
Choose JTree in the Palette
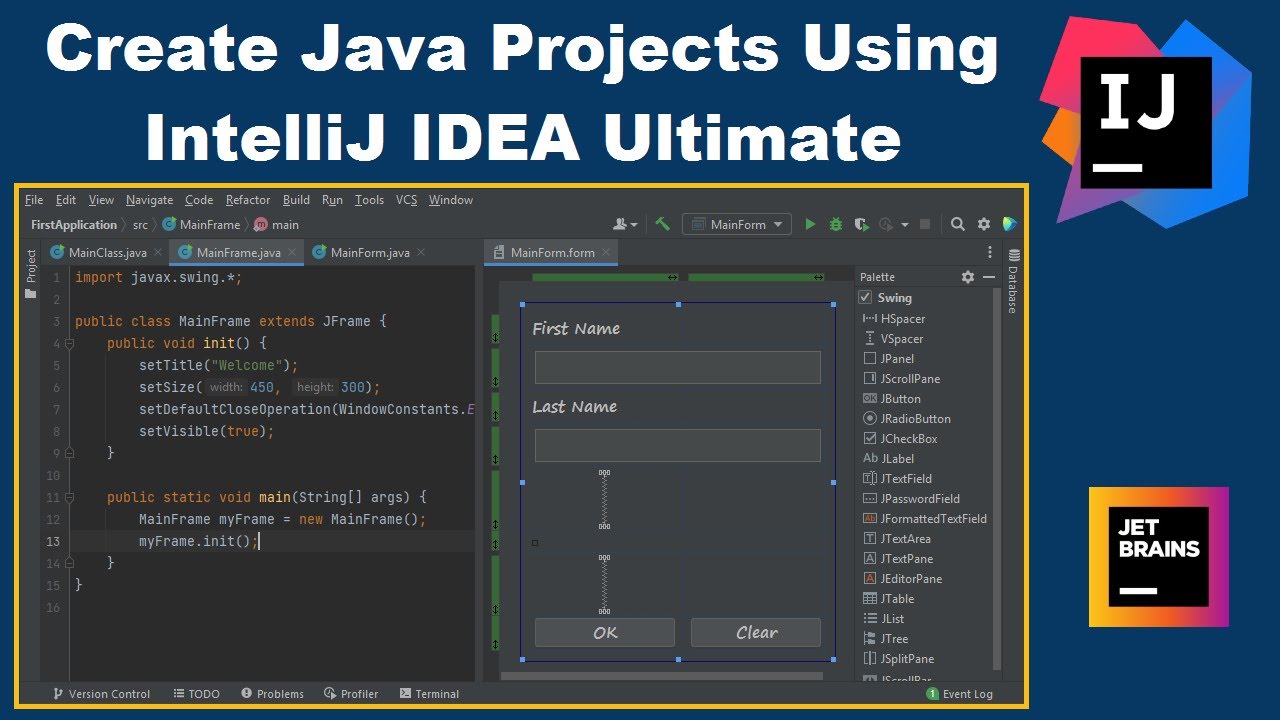(885, 639)
